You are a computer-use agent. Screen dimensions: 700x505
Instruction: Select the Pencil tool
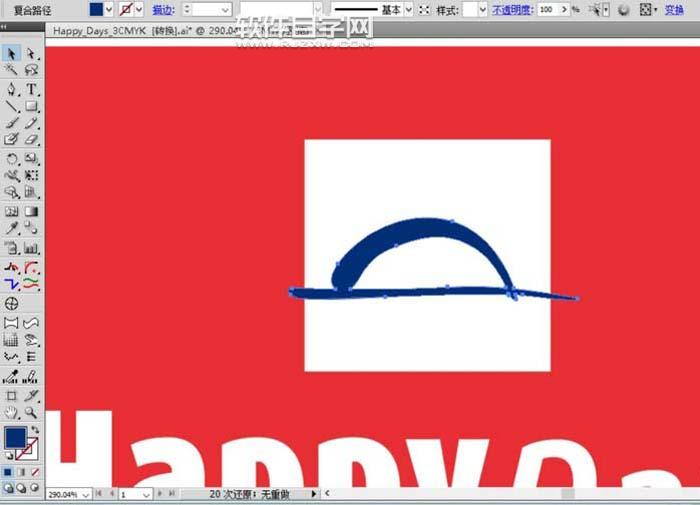click(31, 123)
